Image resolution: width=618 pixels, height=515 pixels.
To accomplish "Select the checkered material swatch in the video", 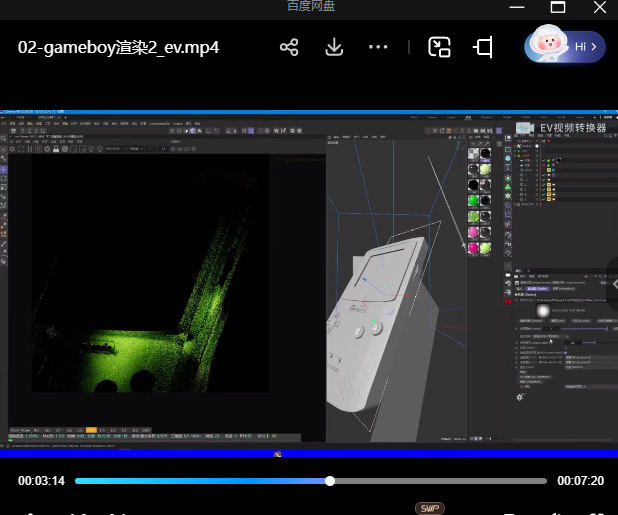I will 473,155.
